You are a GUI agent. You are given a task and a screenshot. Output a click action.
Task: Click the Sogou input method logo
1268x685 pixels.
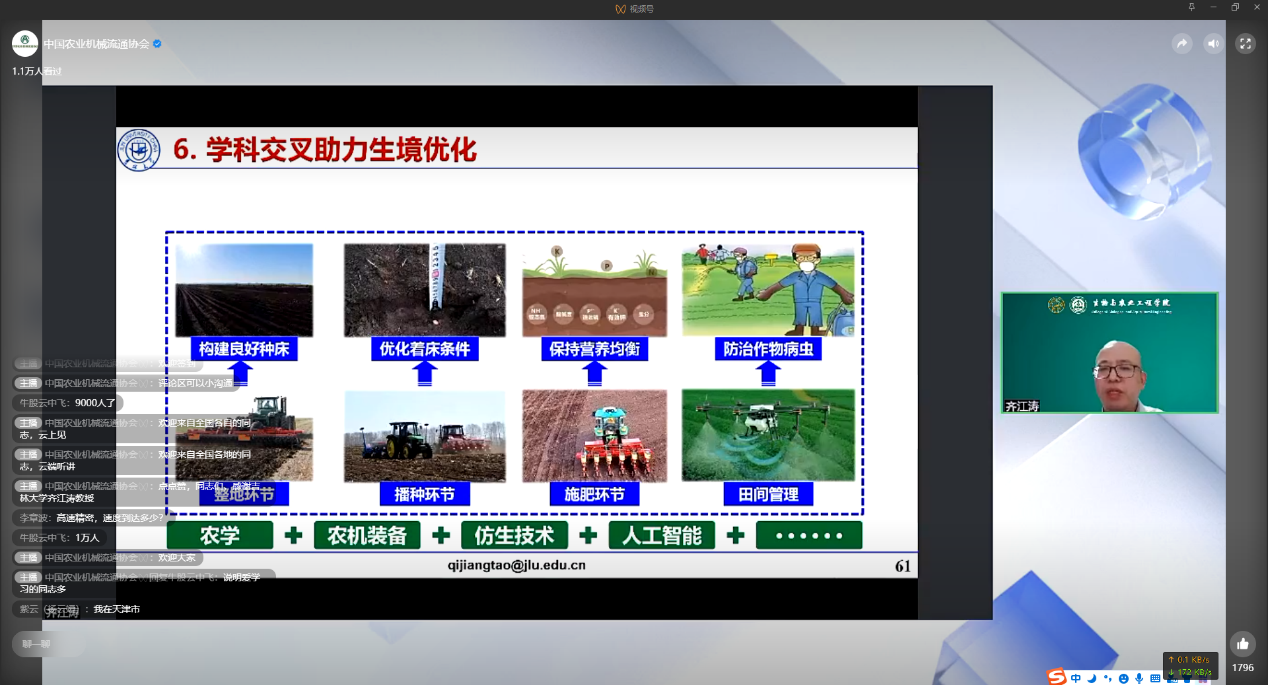(1057, 677)
